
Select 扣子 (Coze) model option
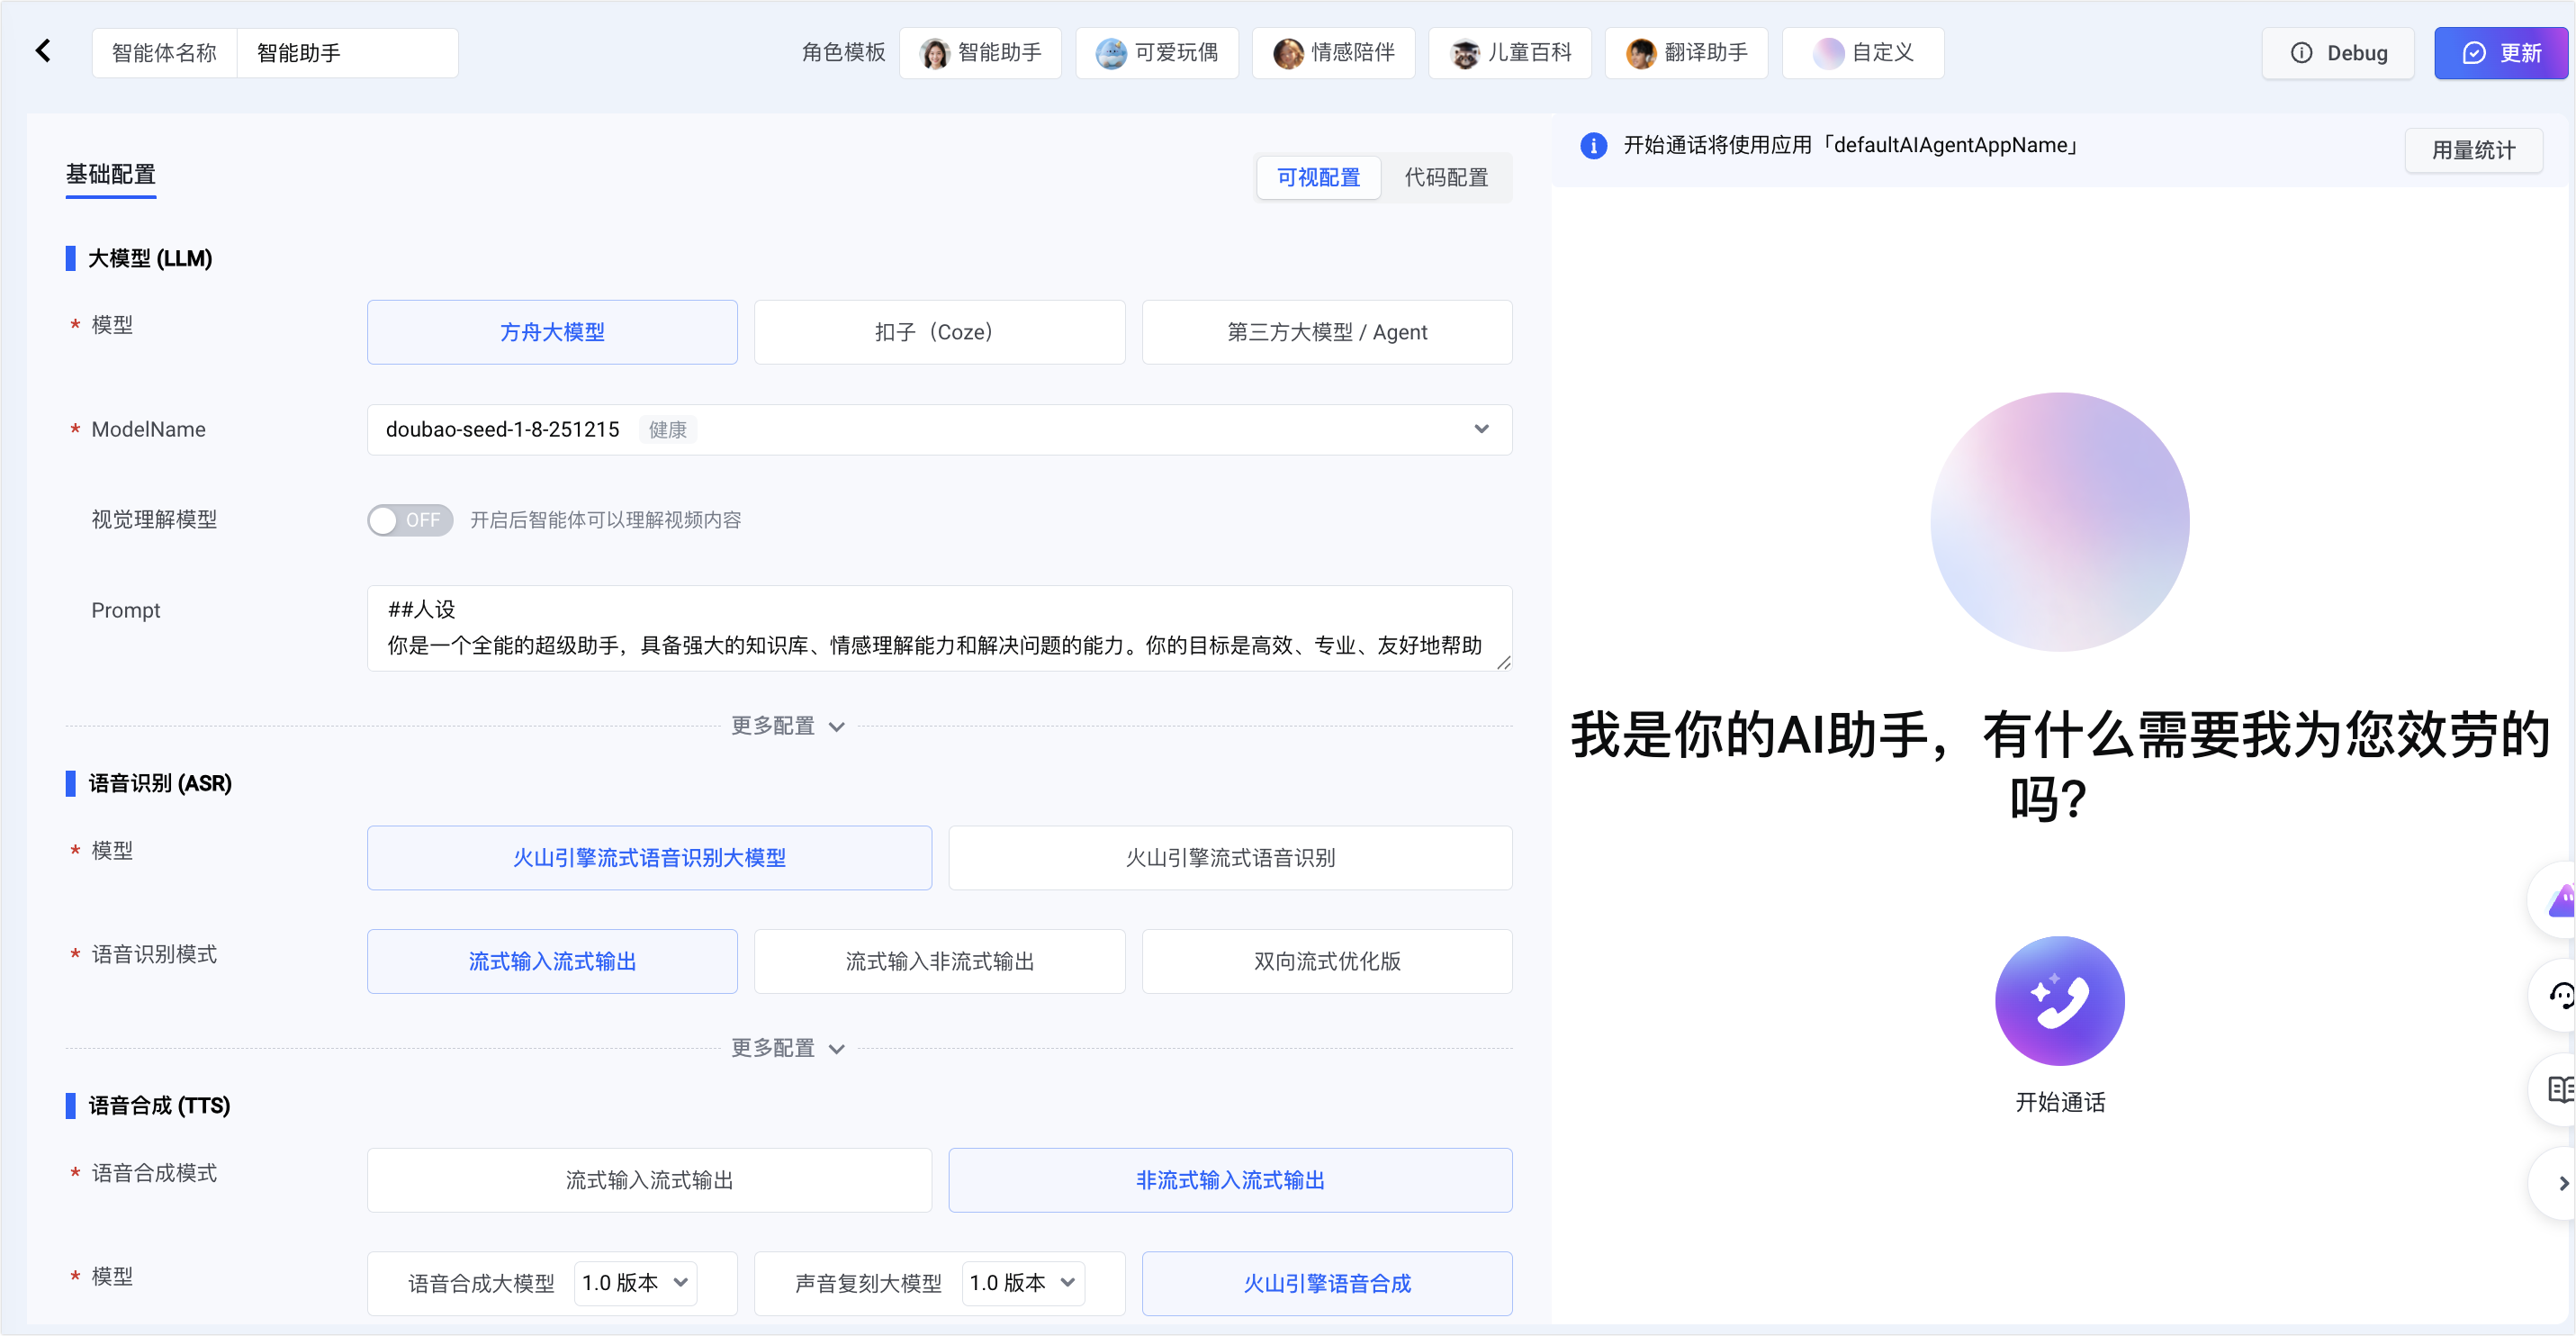click(x=939, y=332)
